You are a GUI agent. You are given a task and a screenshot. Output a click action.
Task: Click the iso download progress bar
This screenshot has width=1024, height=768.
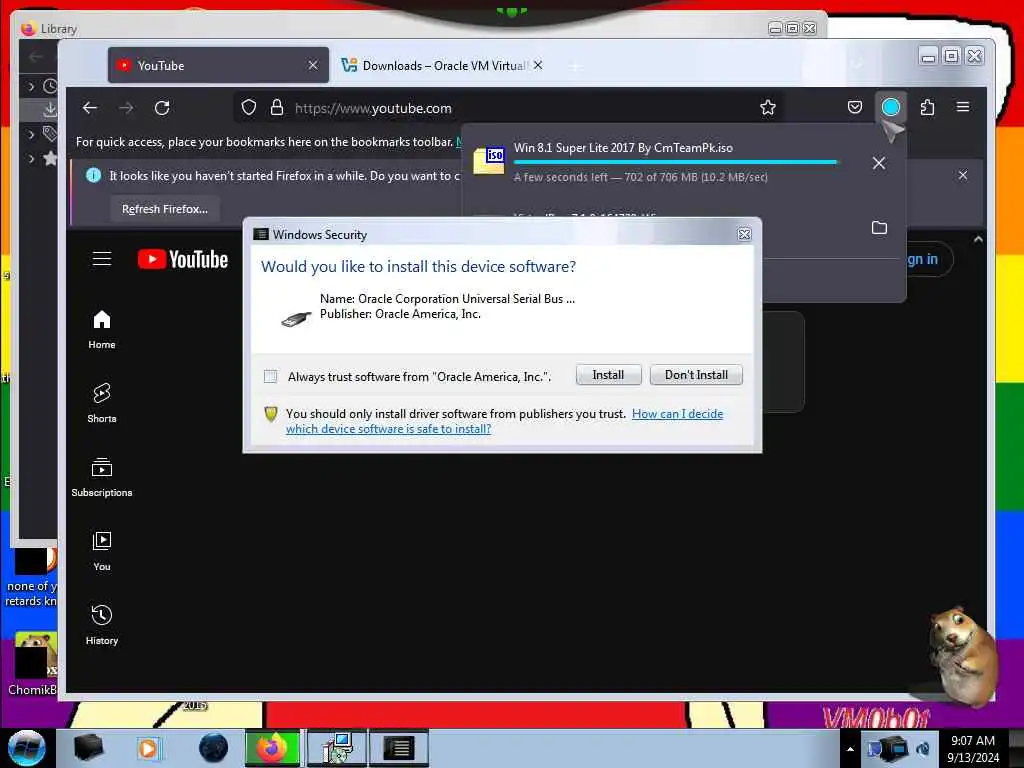675,162
